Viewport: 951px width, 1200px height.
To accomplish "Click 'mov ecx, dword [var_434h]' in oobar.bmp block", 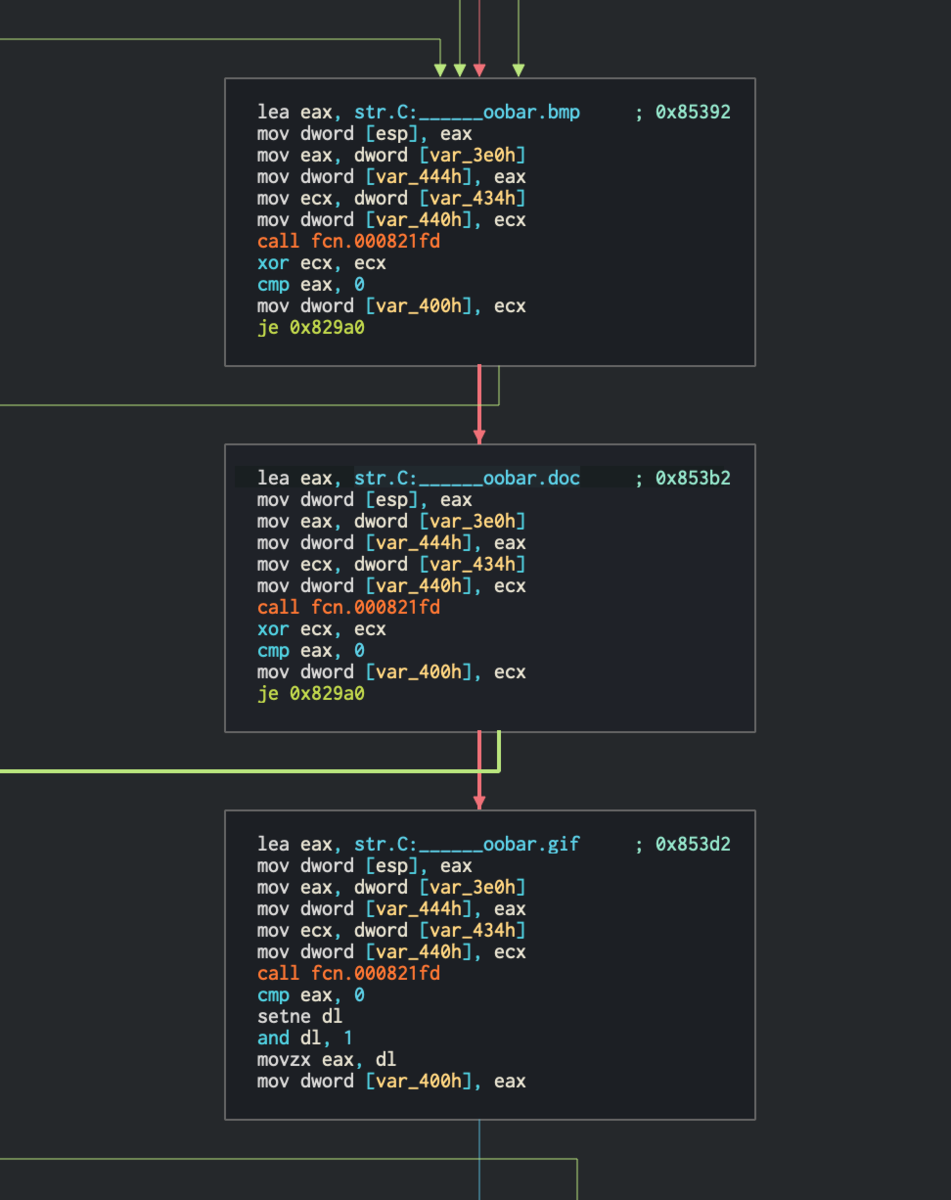I will [391, 198].
